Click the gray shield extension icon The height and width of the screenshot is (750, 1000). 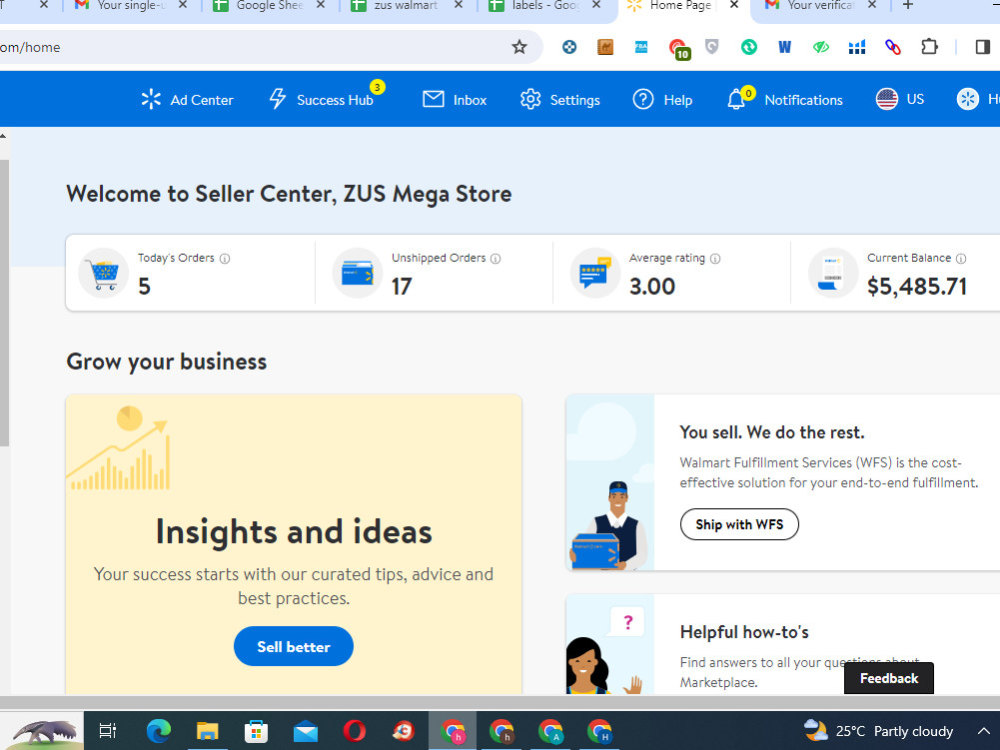tap(712, 47)
